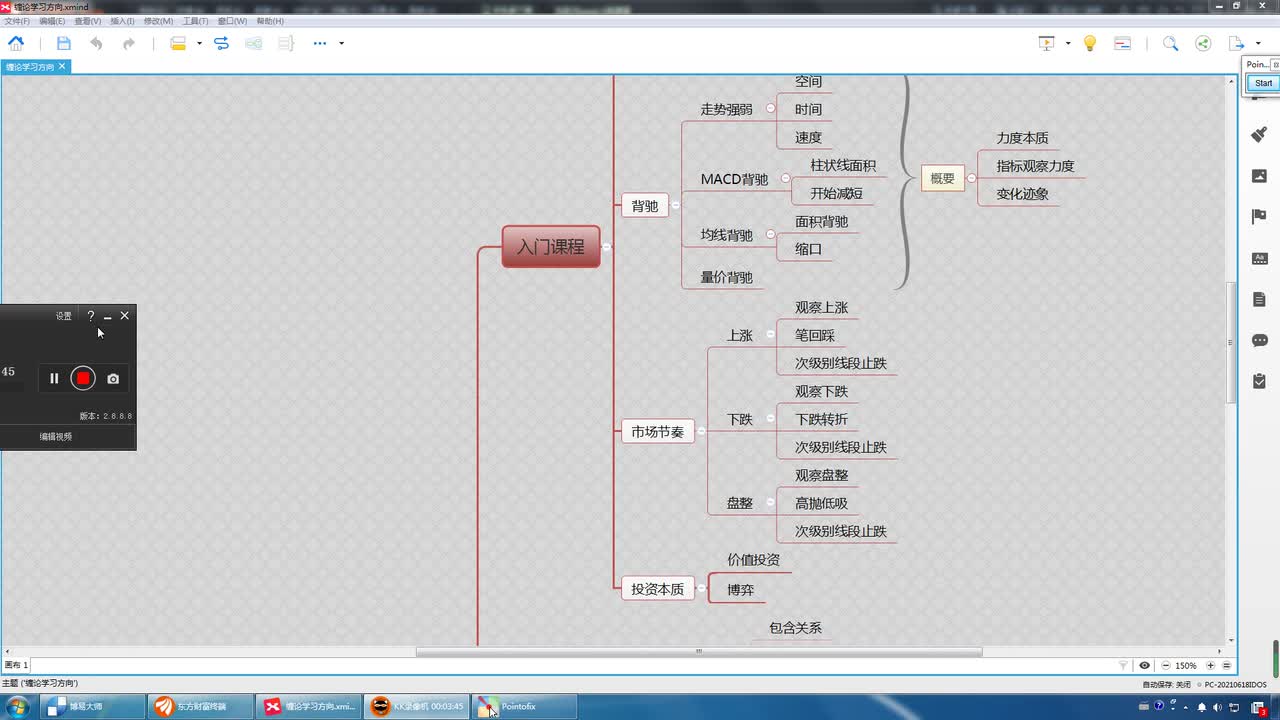Open the search magnifier icon
1280x720 pixels.
tap(1170, 43)
